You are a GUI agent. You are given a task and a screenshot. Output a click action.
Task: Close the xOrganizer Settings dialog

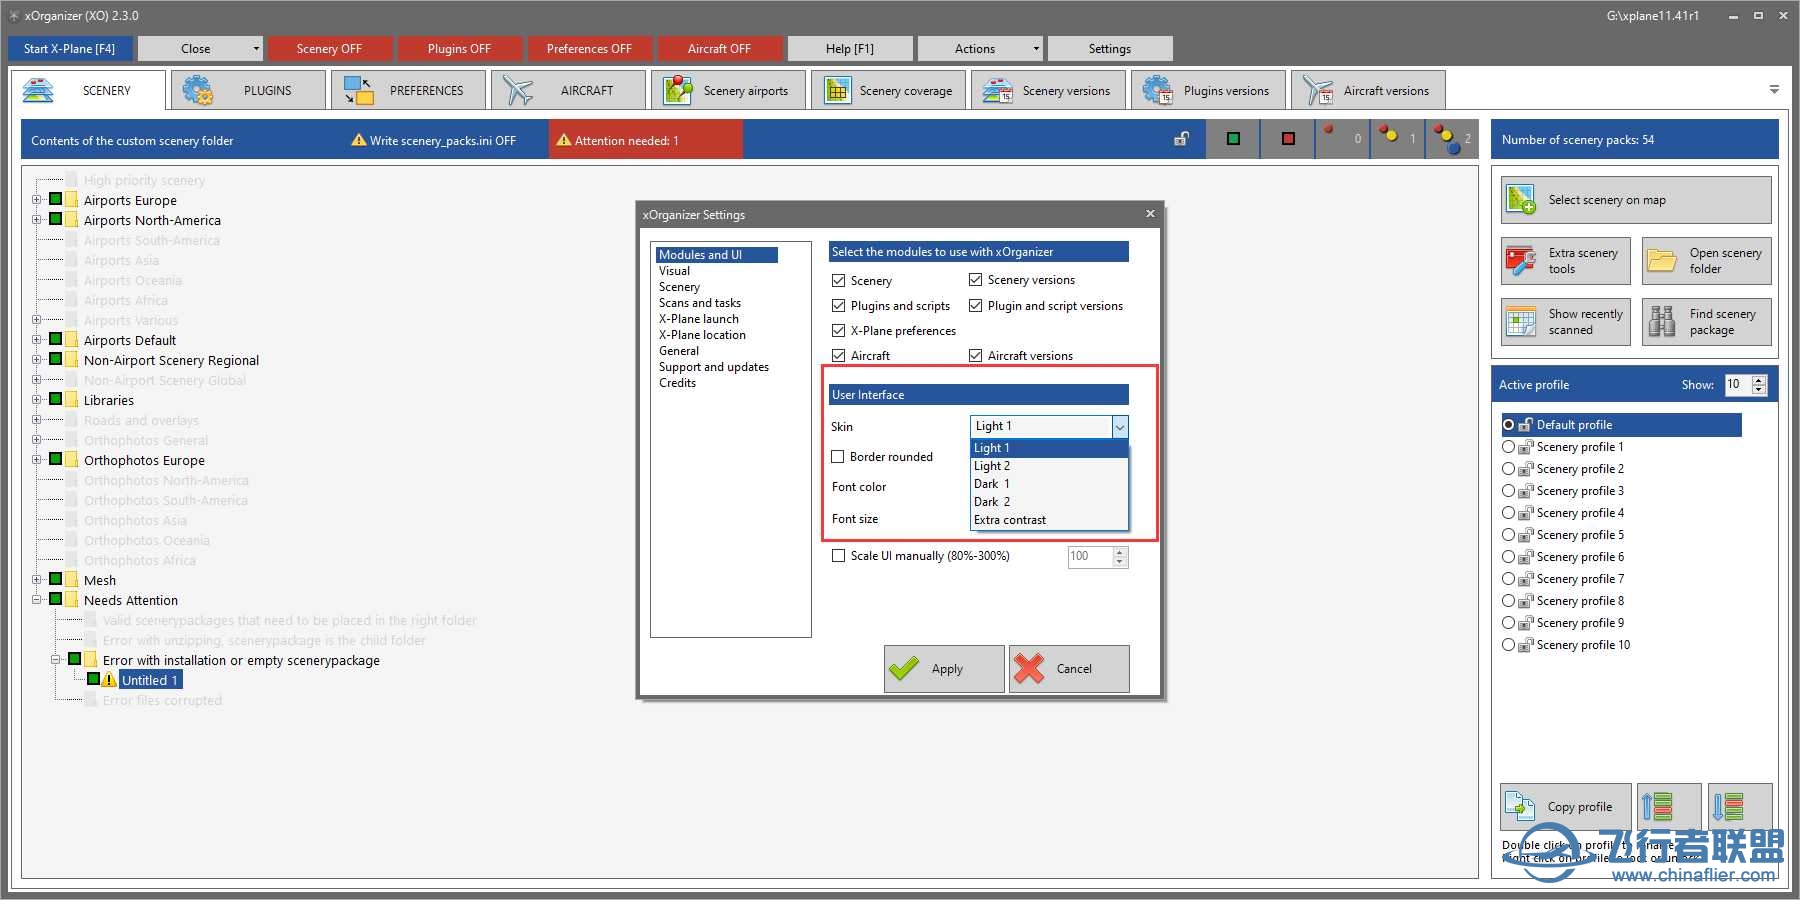pyautogui.click(x=1150, y=213)
